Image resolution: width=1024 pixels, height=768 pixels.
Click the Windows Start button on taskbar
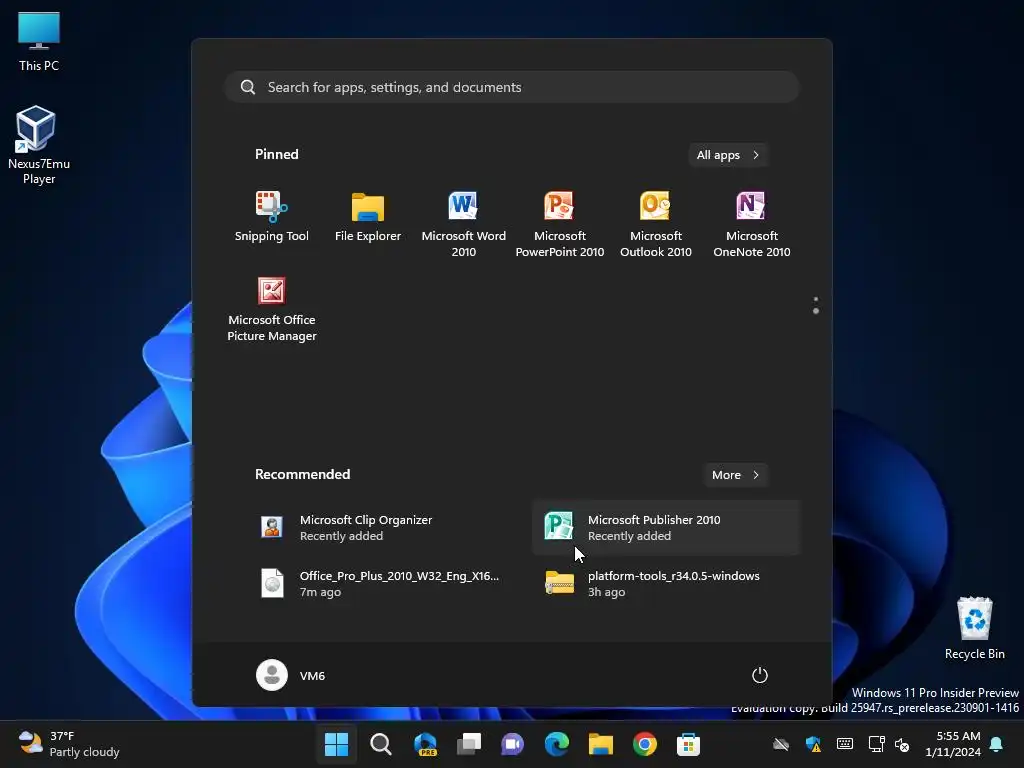tap(337, 744)
